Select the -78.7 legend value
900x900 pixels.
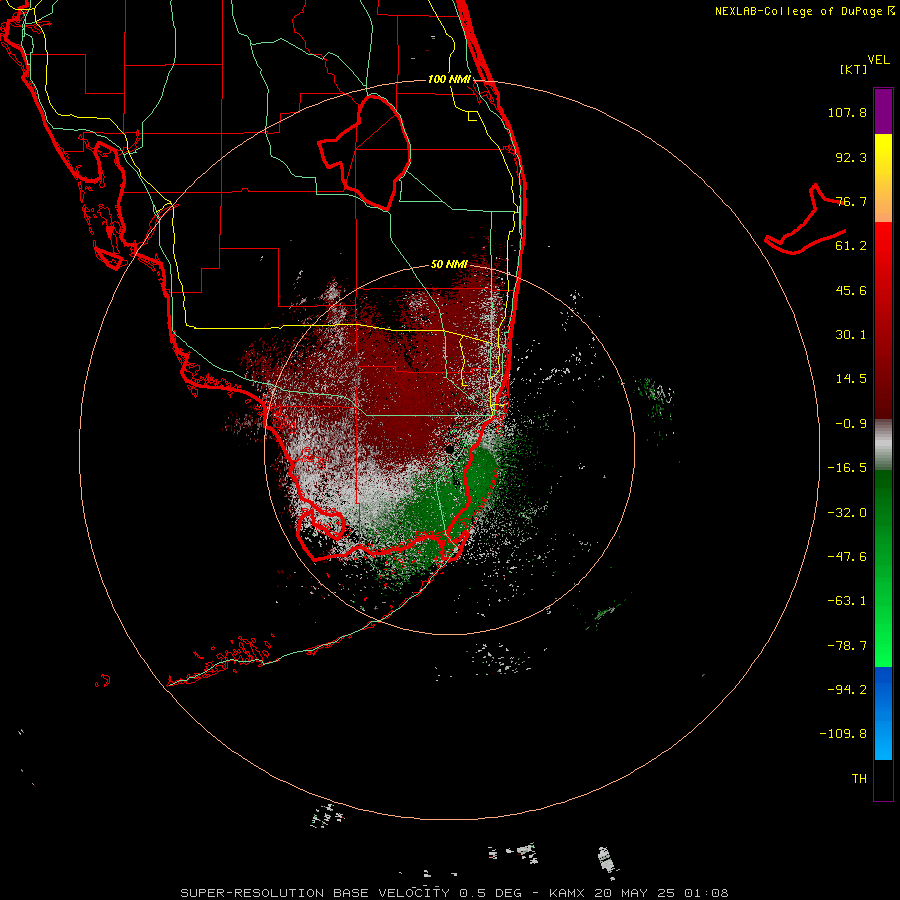[x=847, y=646]
